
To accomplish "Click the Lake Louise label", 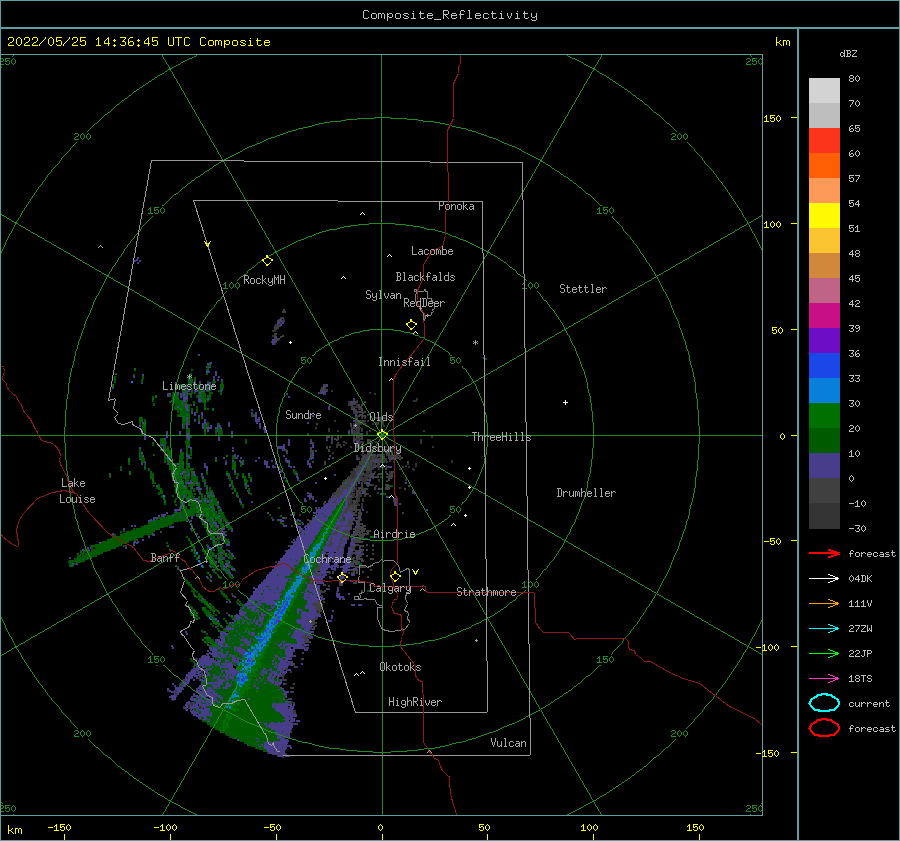I will pos(77,491).
